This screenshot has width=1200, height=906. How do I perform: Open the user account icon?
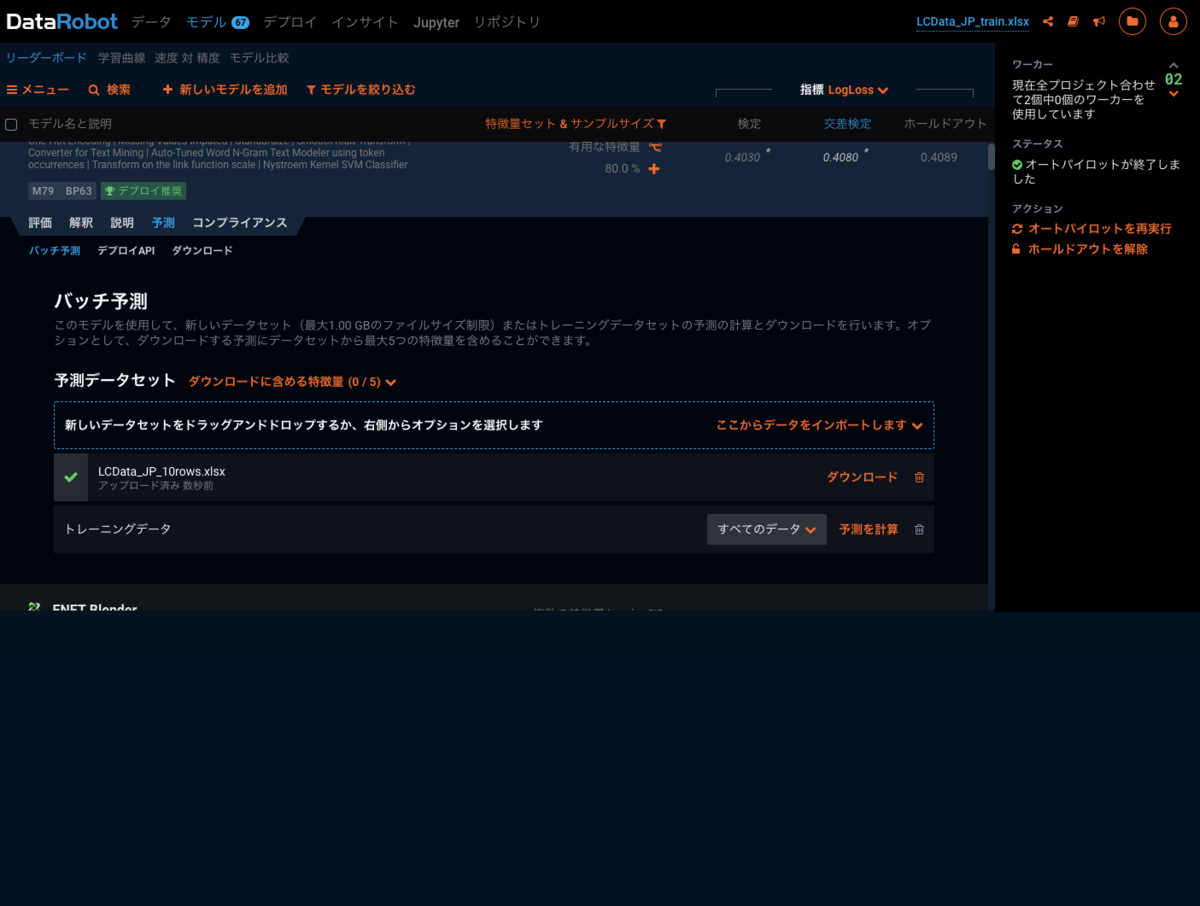tap(1173, 21)
